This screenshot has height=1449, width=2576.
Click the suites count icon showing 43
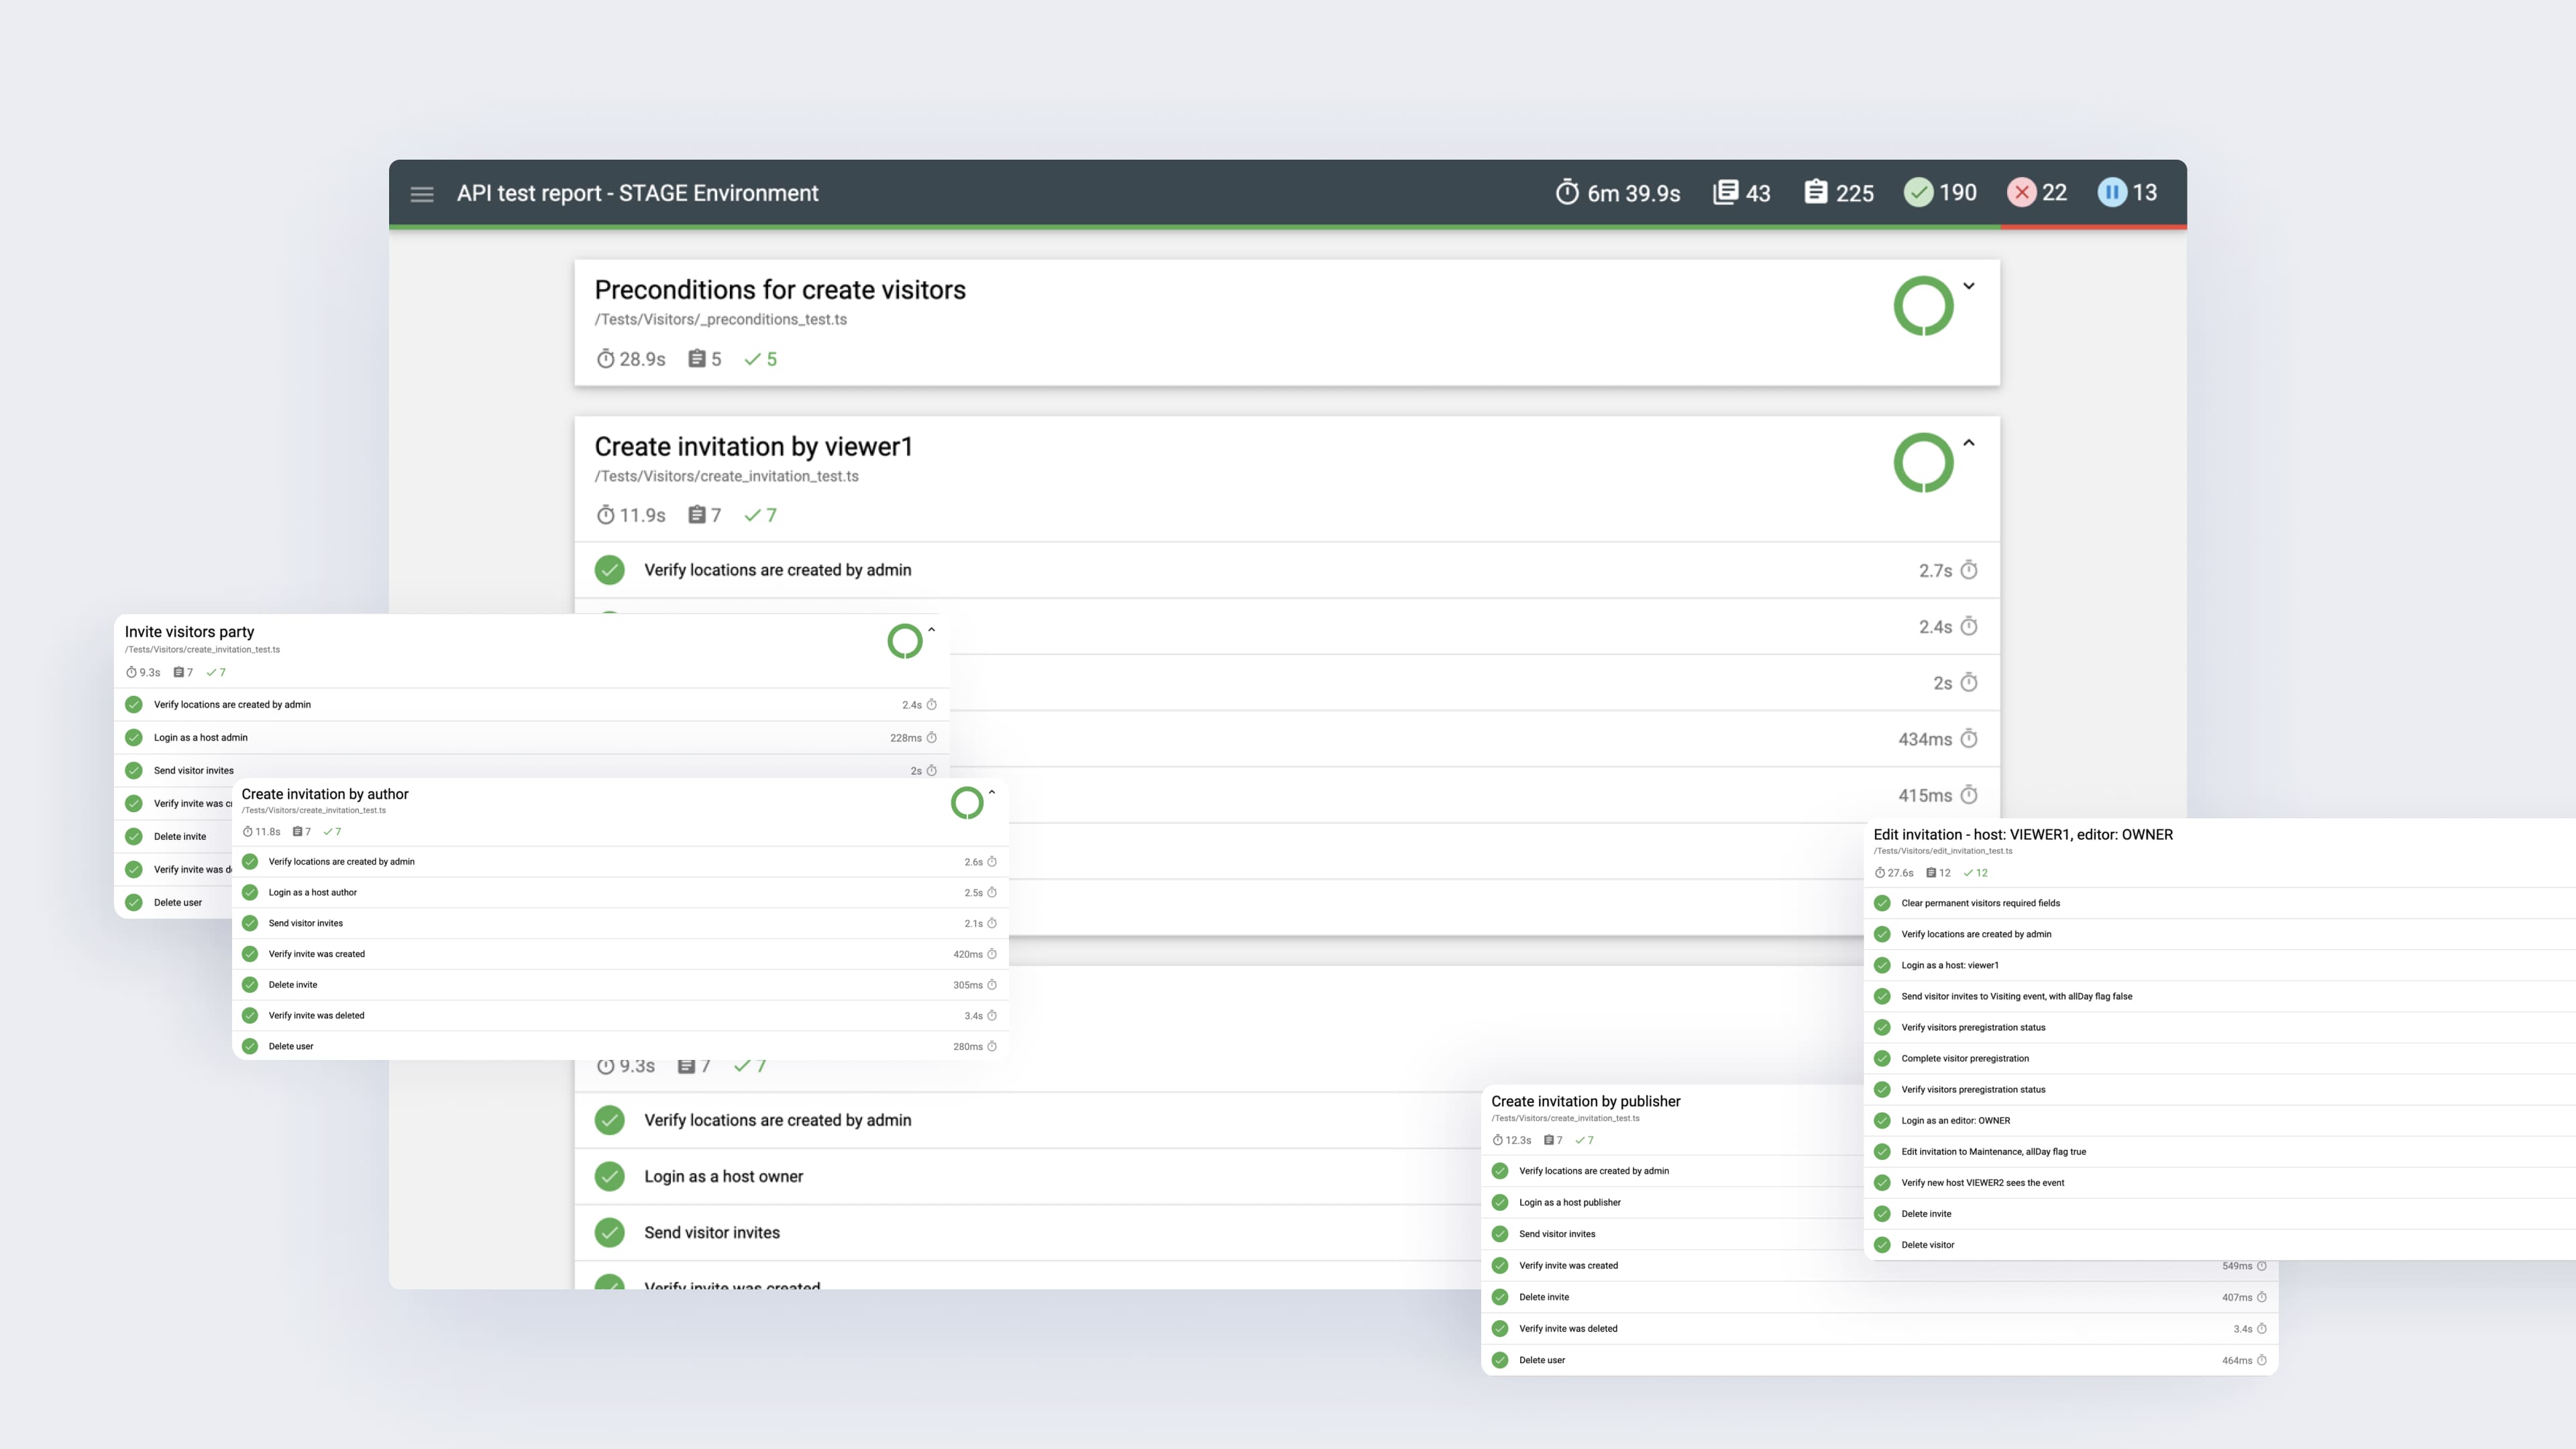click(1725, 192)
